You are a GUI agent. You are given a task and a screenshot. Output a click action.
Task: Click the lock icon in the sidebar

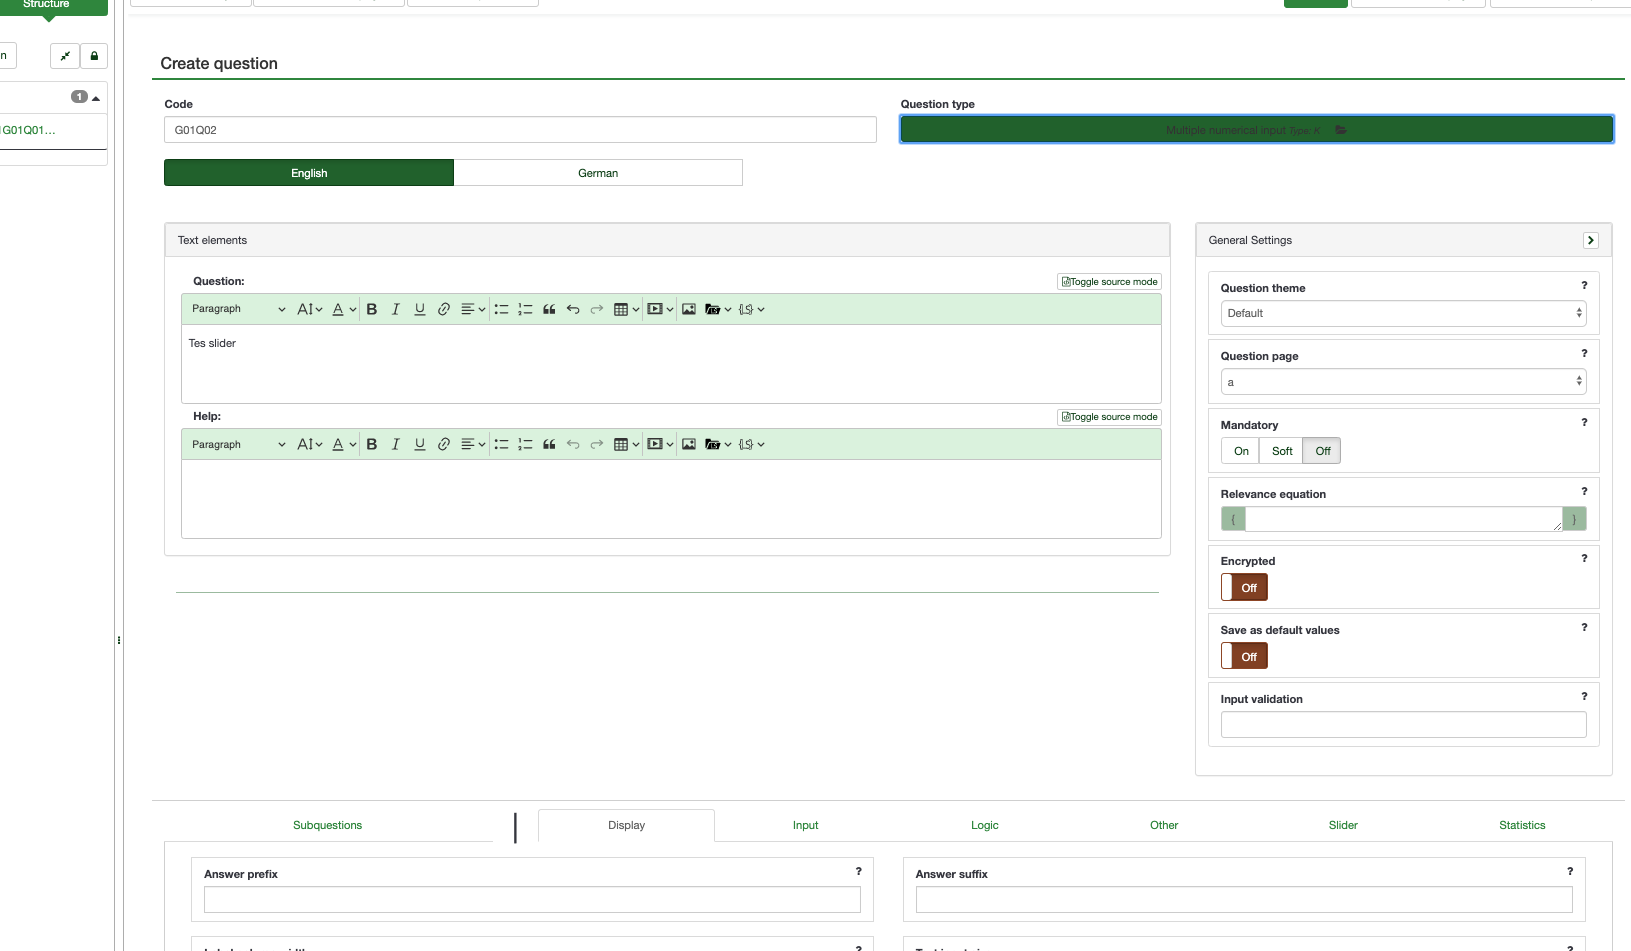pyautogui.click(x=94, y=56)
